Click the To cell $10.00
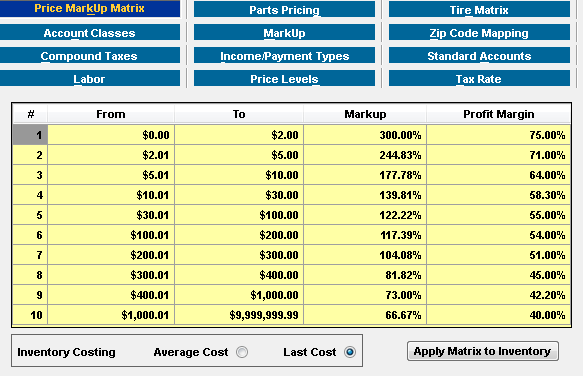 (239, 175)
